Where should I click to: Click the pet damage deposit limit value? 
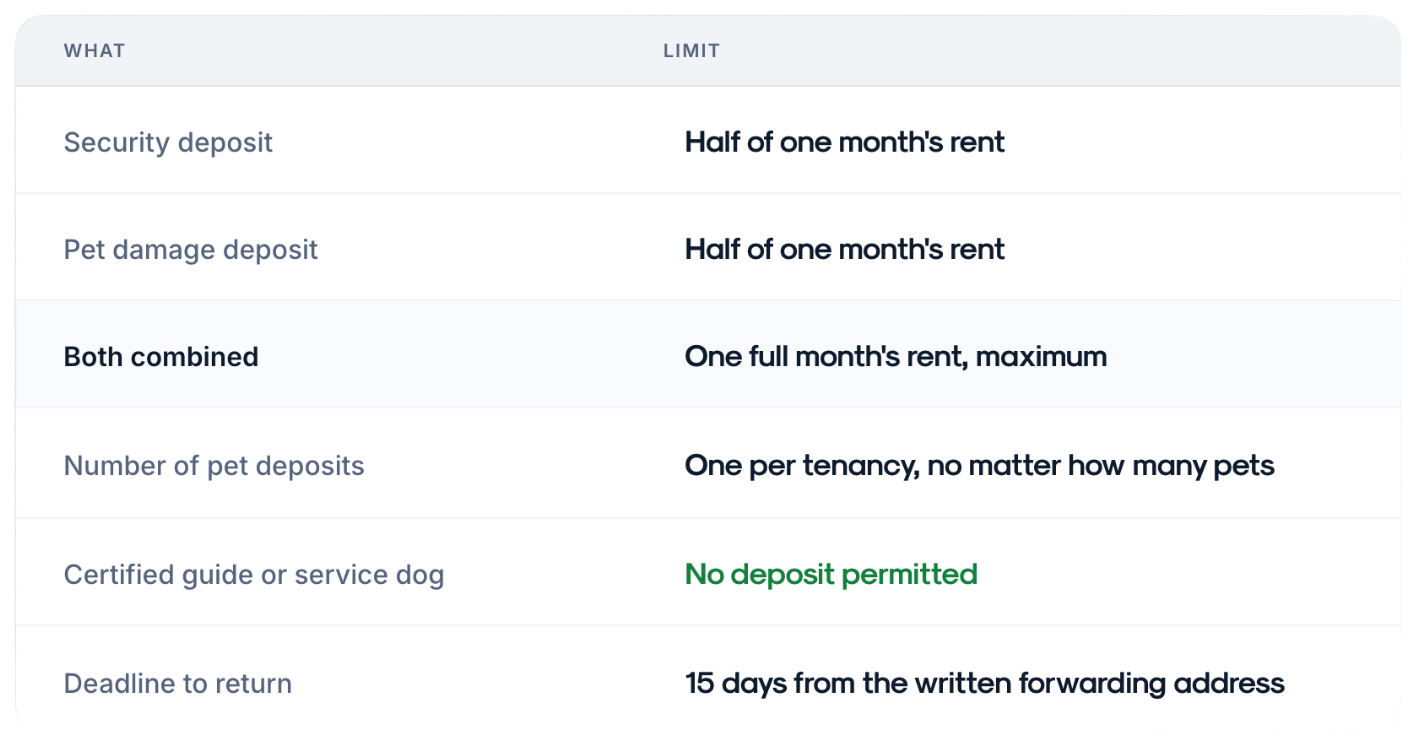point(845,249)
